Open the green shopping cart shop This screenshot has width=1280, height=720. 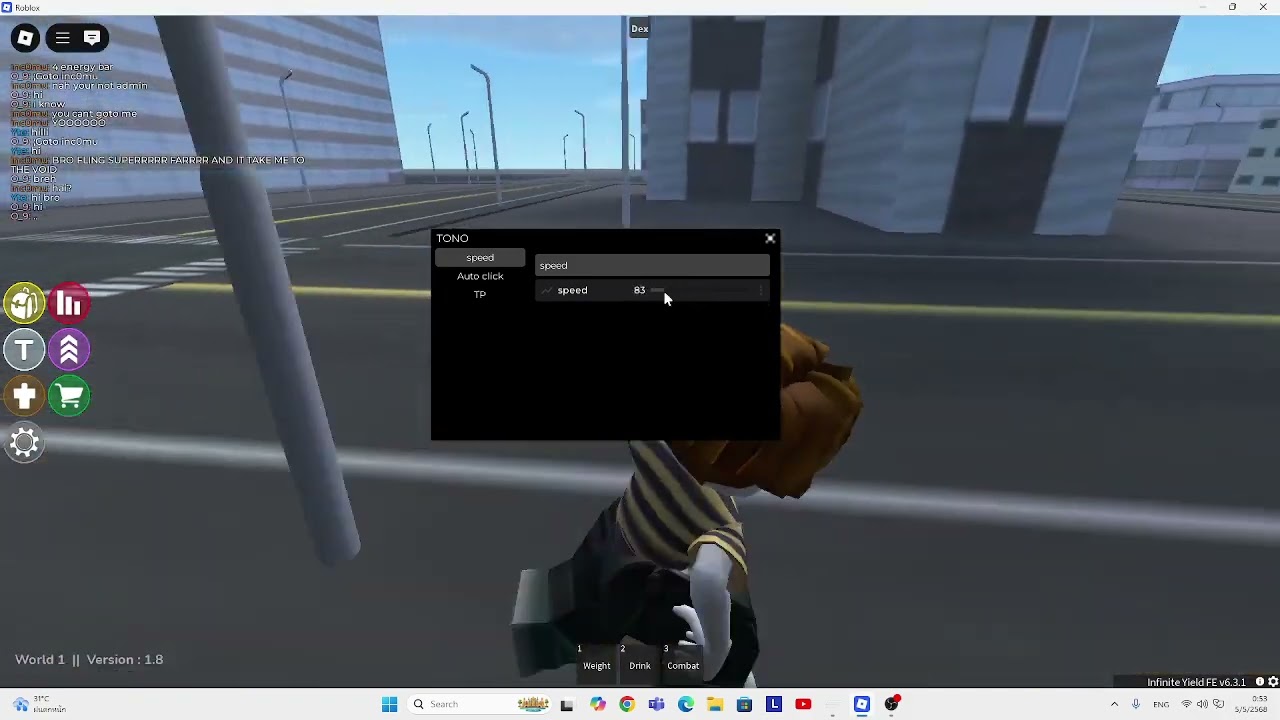(x=69, y=396)
